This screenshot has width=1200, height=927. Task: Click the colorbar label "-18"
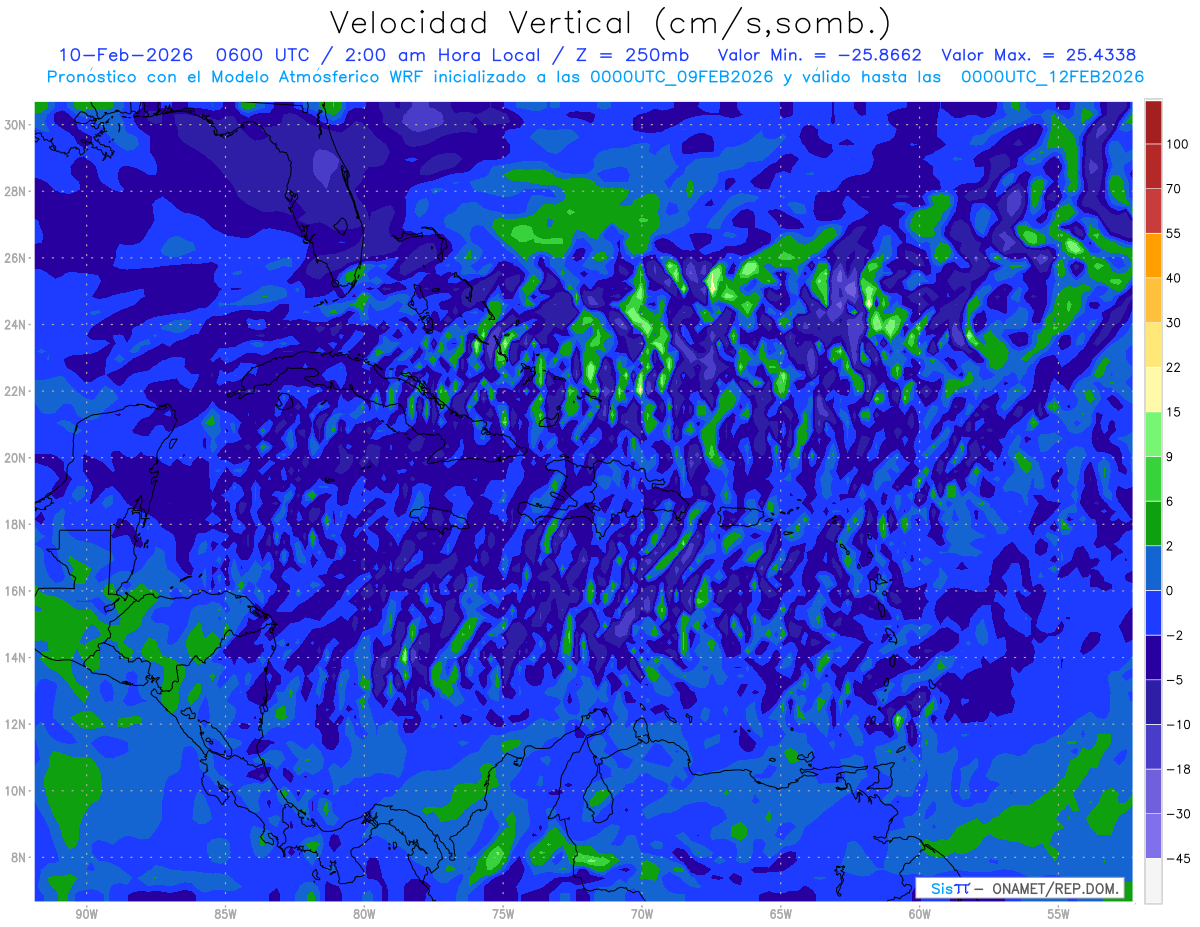tap(1177, 769)
